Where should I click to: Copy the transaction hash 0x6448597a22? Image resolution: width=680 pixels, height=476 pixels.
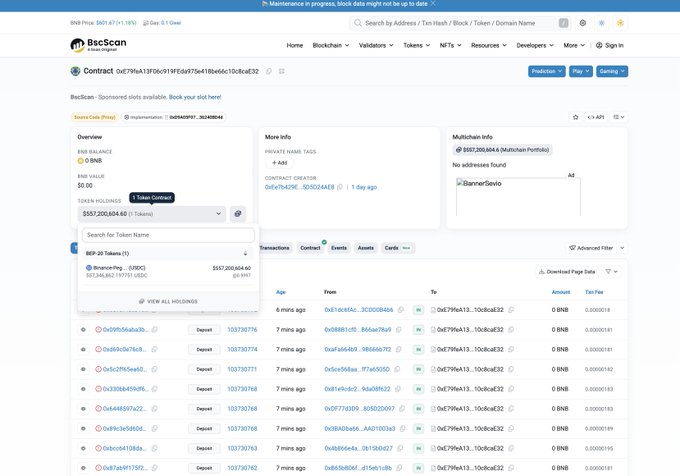[155, 409]
